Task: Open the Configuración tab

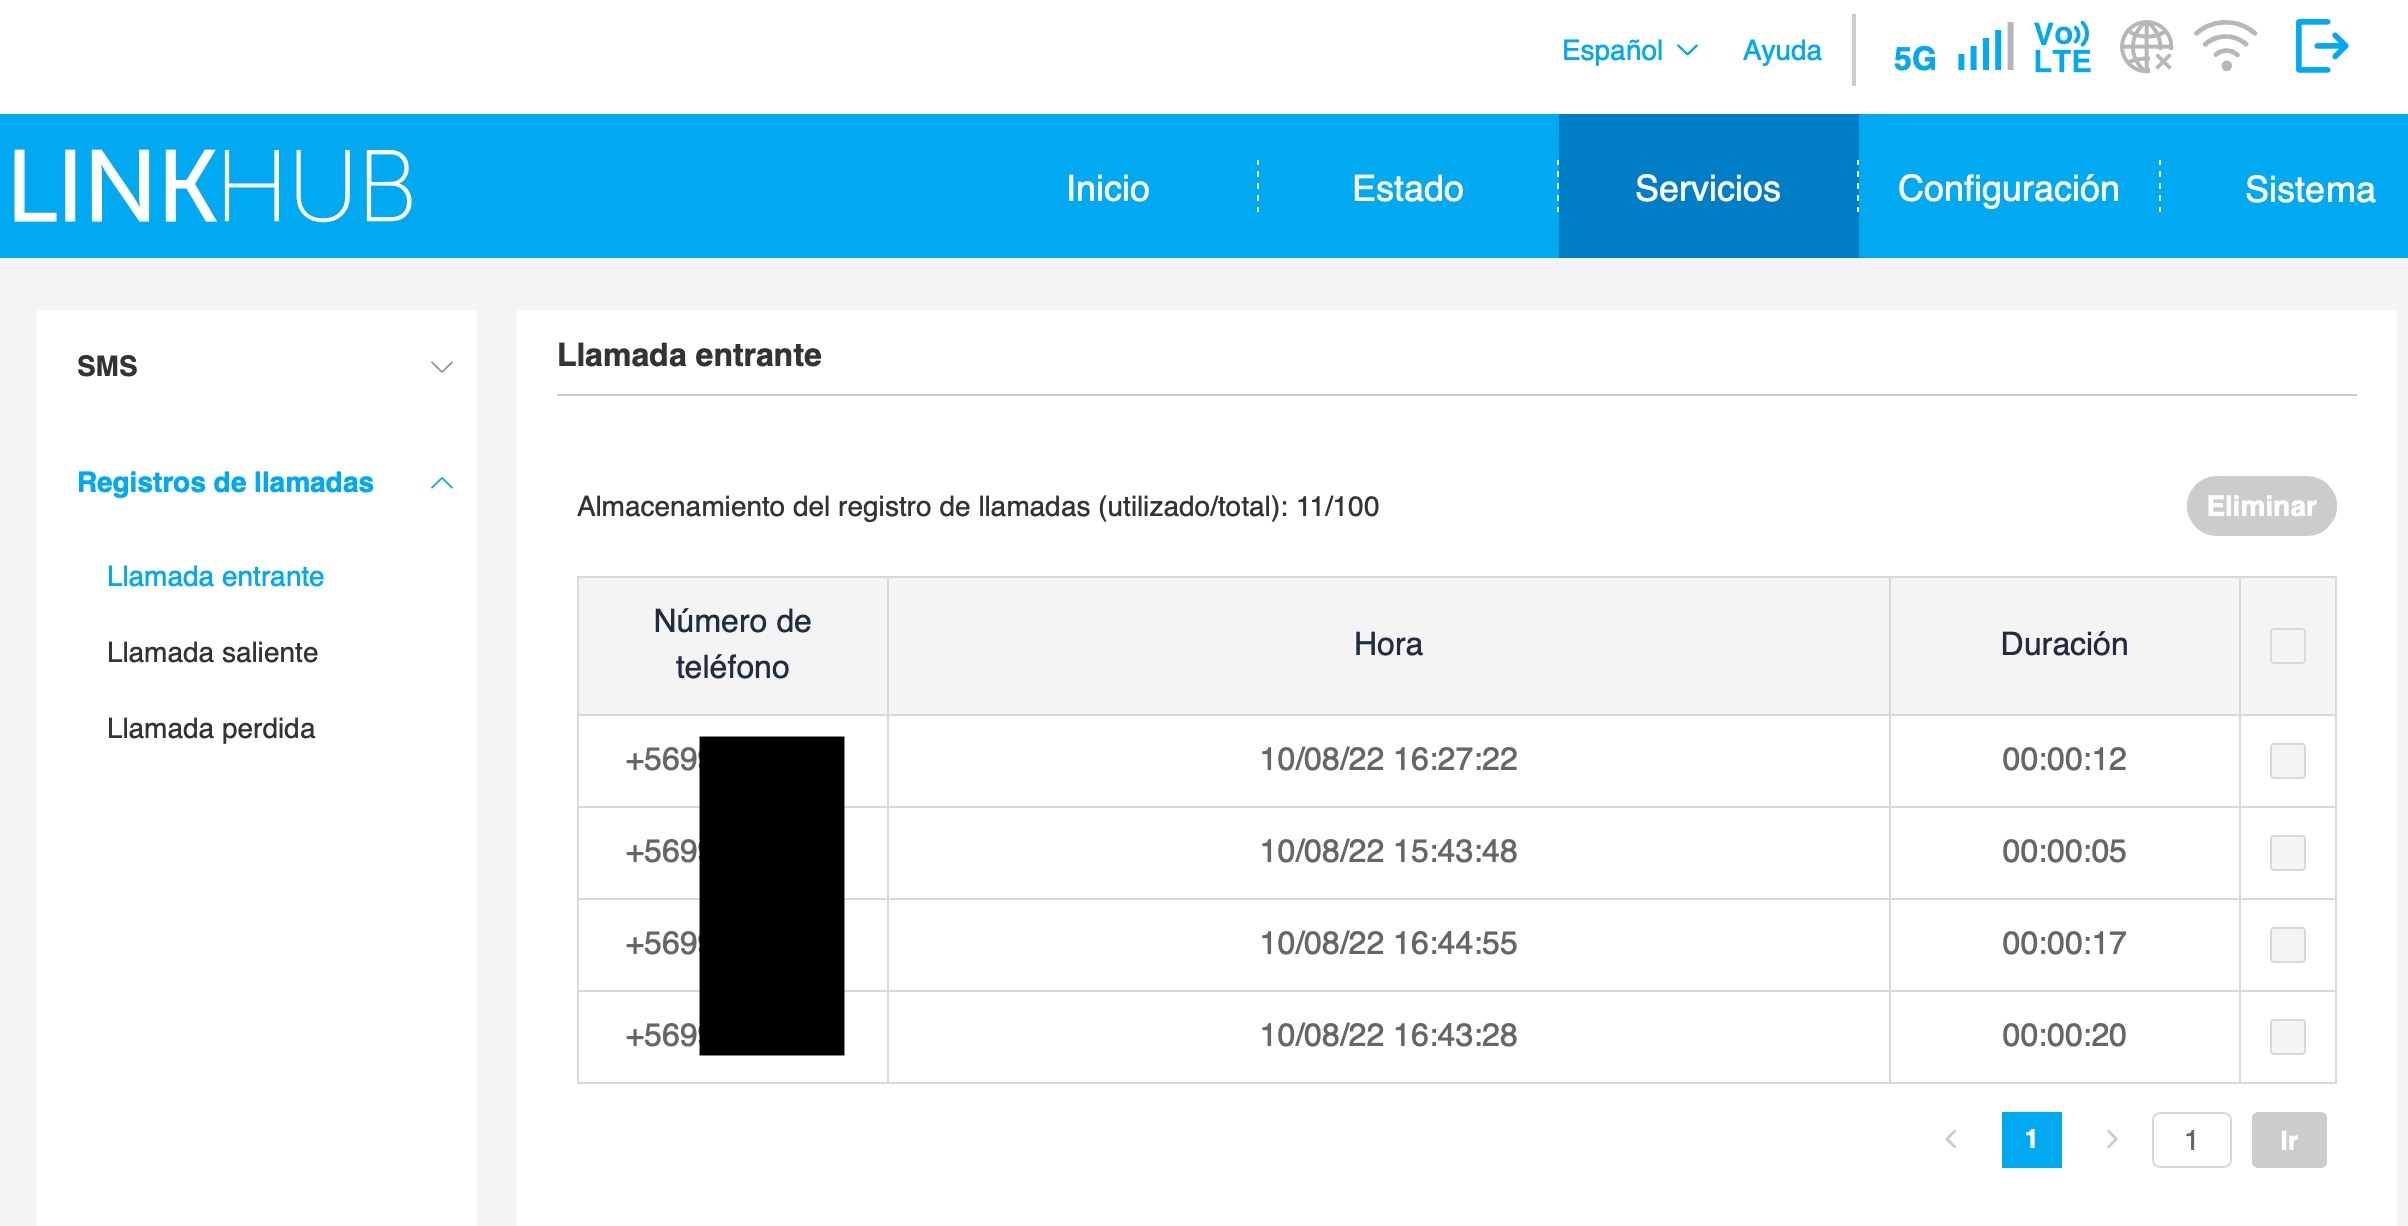Action: (x=2008, y=188)
